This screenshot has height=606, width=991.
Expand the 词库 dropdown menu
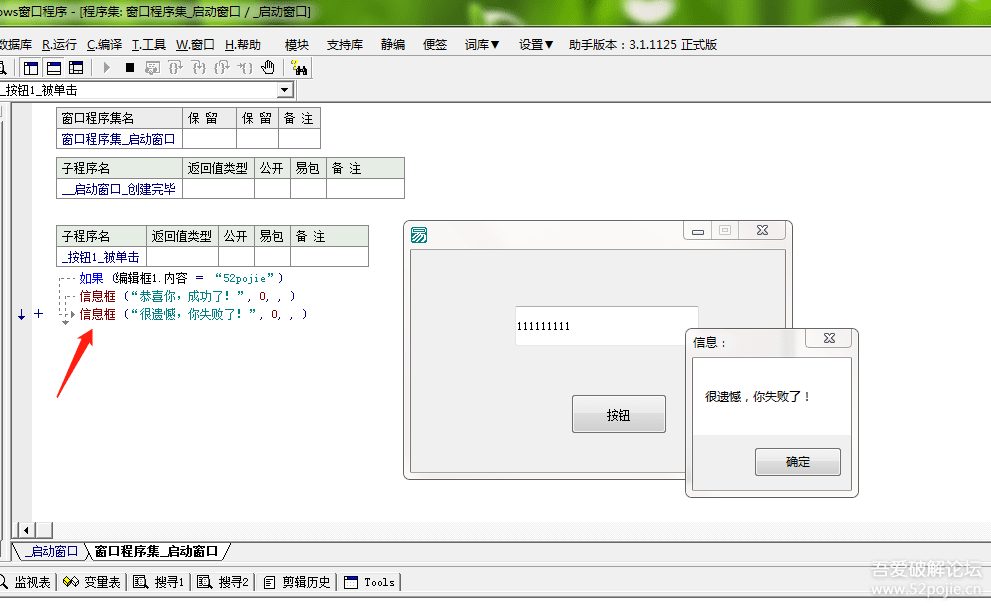(482, 45)
